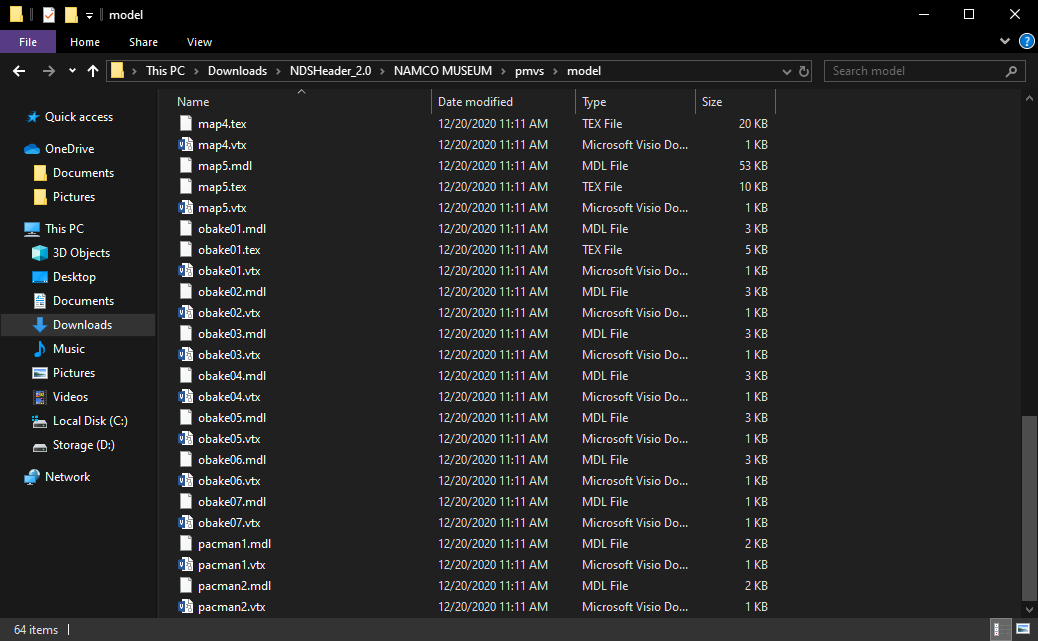This screenshot has width=1038, height=641.
Task: Click Downloads in the address breadcrumb
Action: (x=238, y=71)
